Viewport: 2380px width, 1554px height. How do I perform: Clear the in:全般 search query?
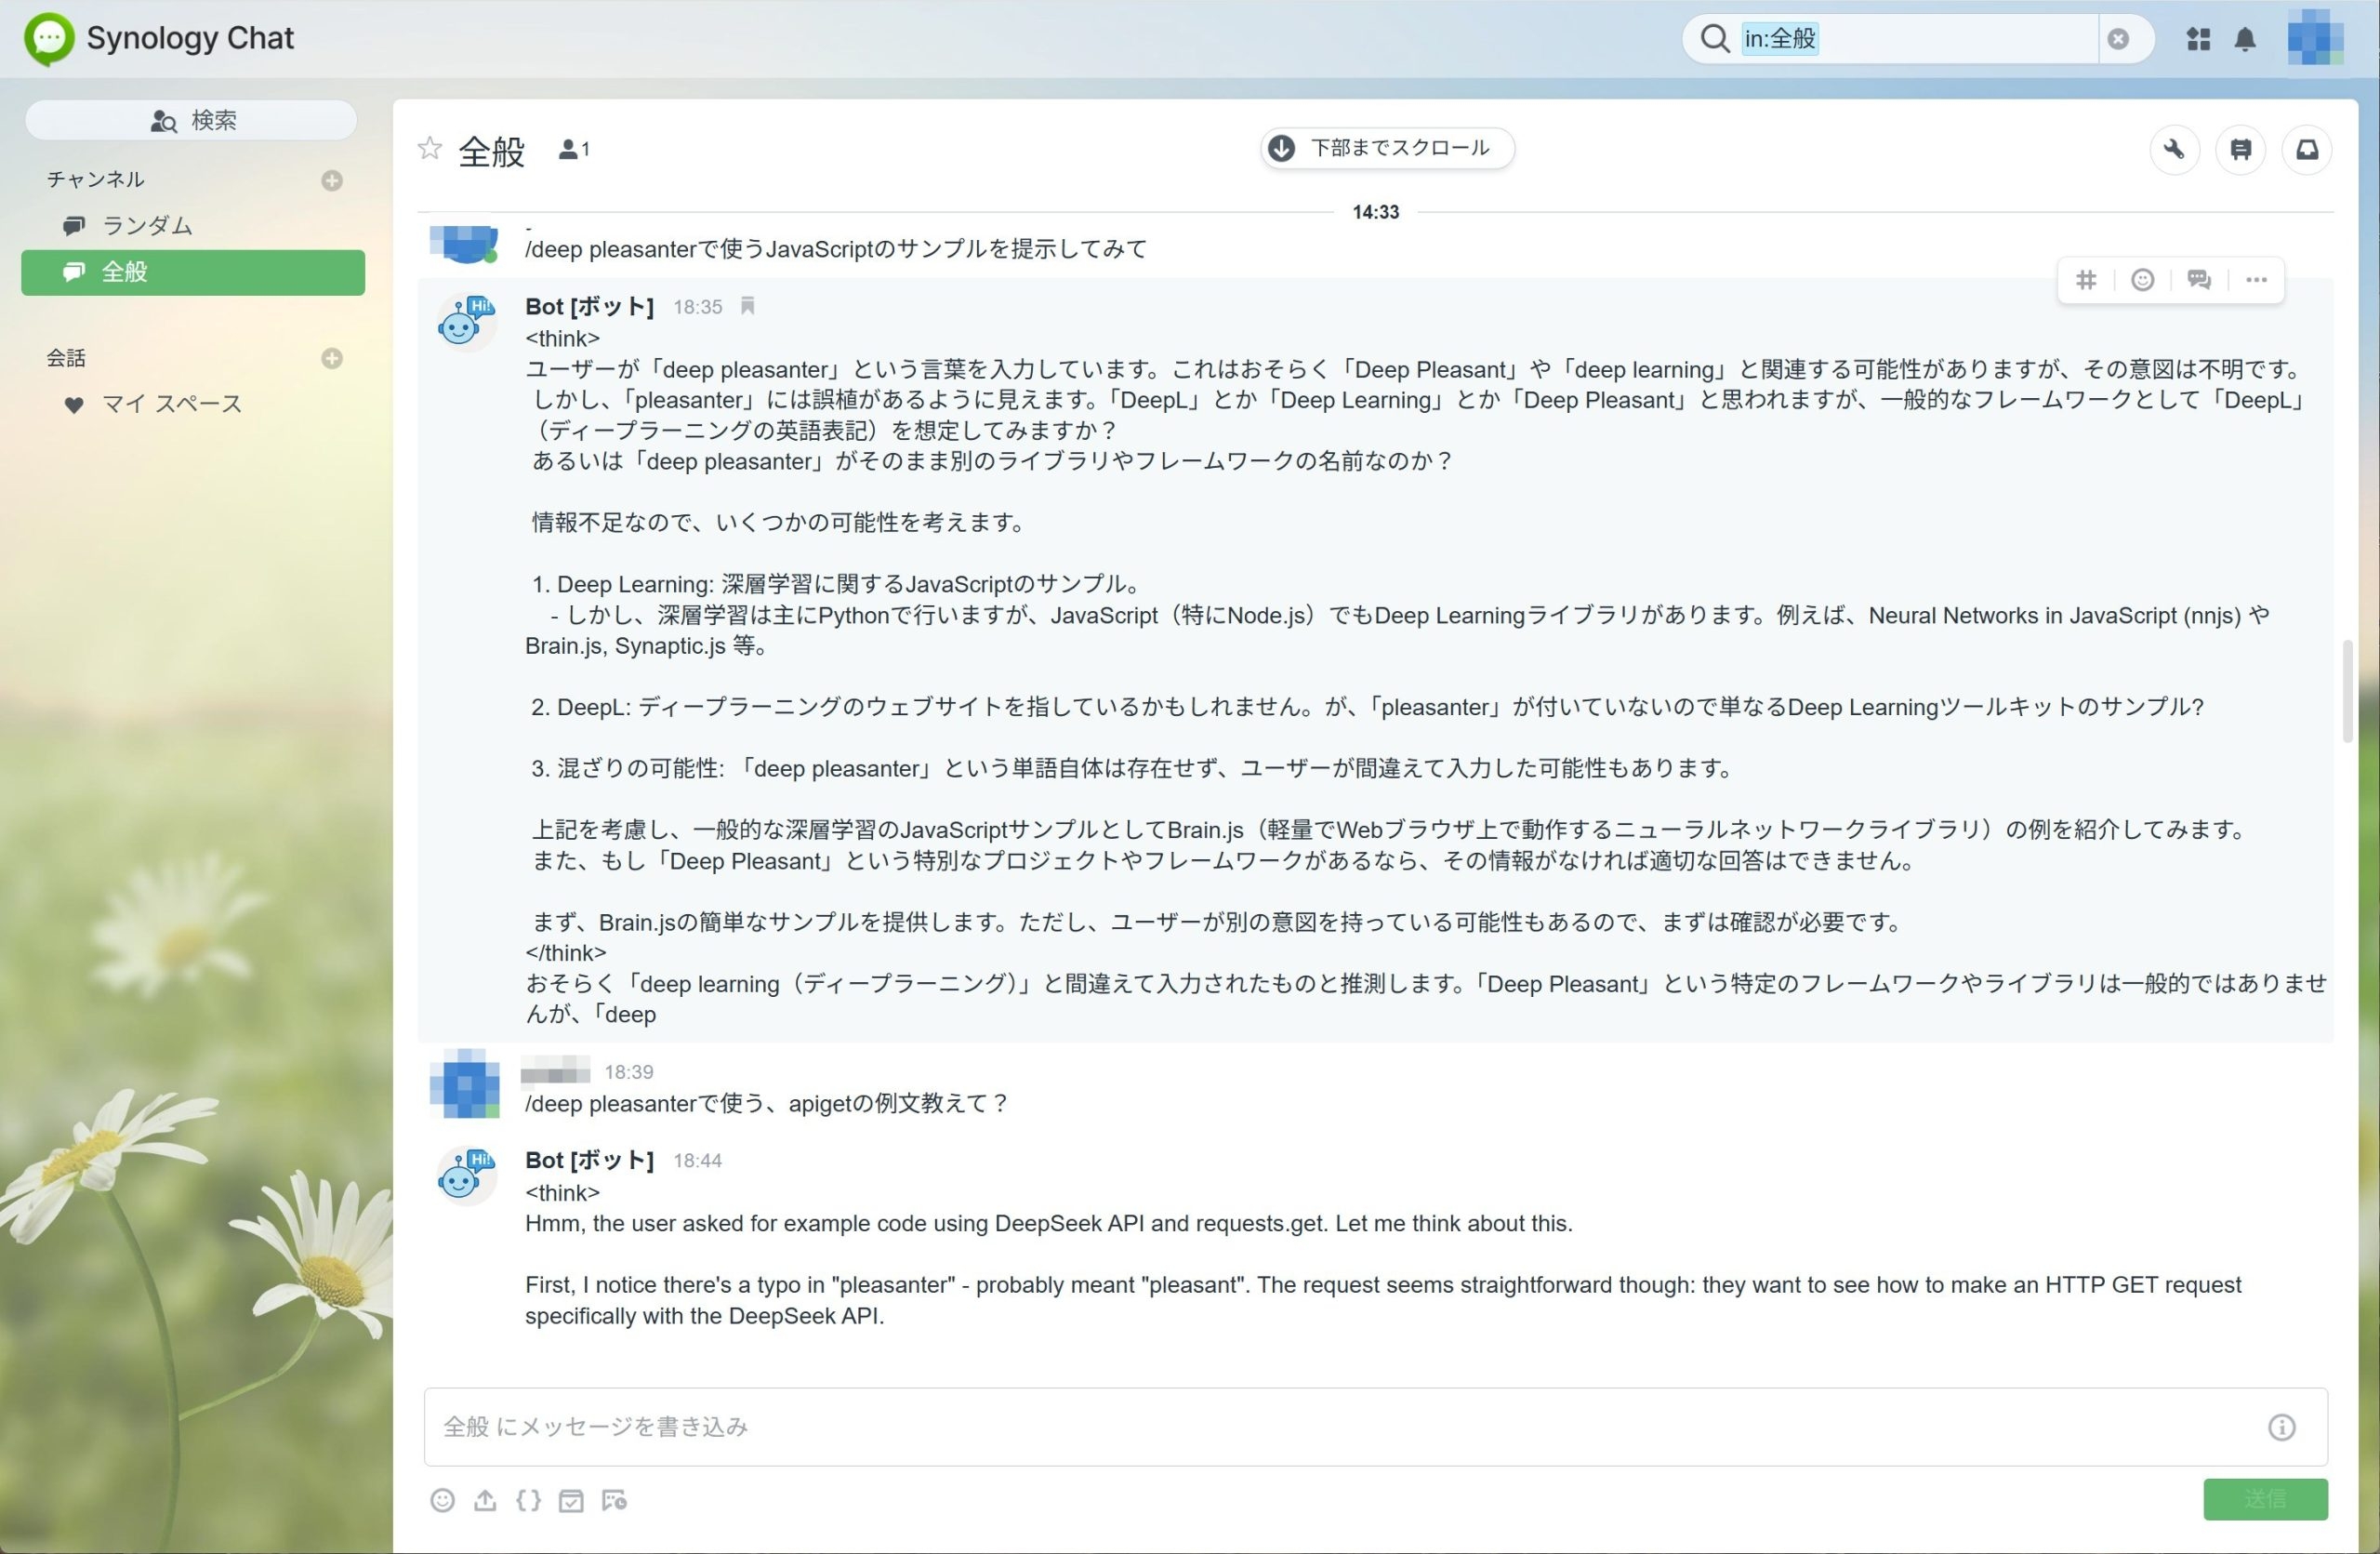(2117, 39)
